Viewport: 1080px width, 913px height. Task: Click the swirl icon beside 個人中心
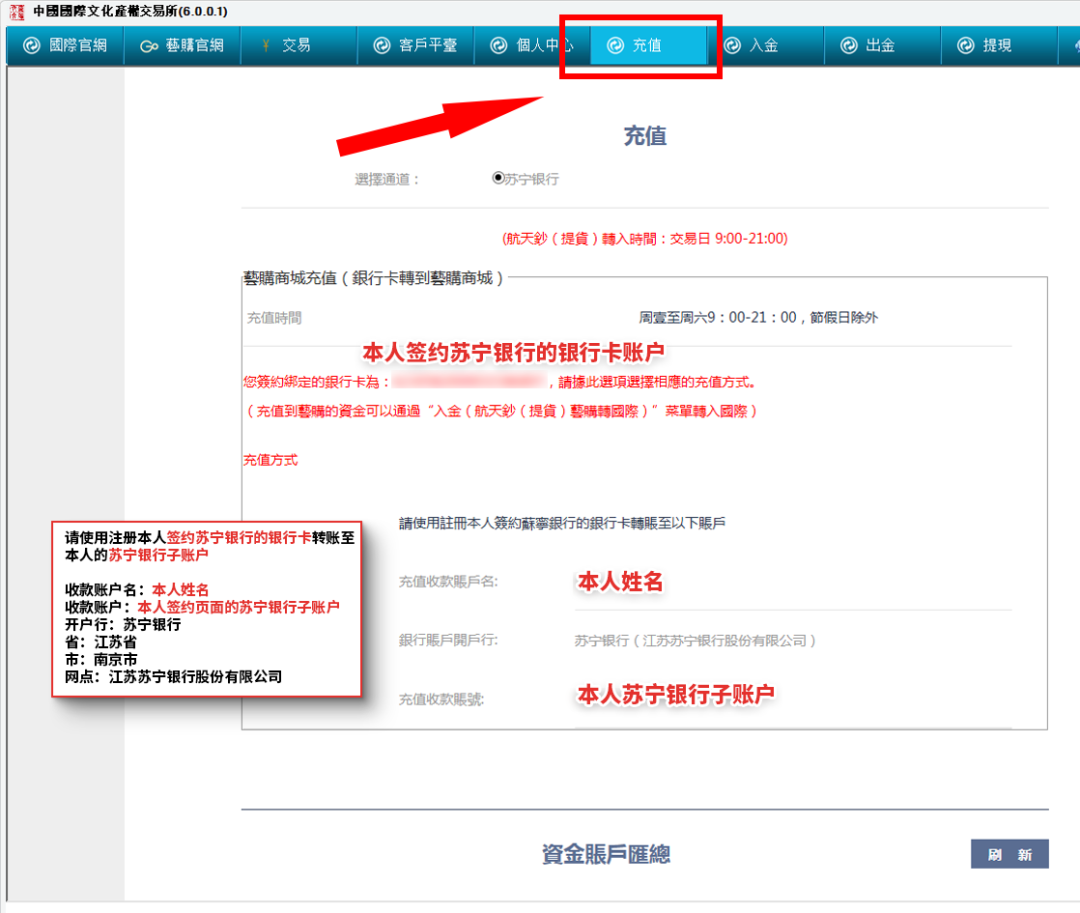pos(499,45)
